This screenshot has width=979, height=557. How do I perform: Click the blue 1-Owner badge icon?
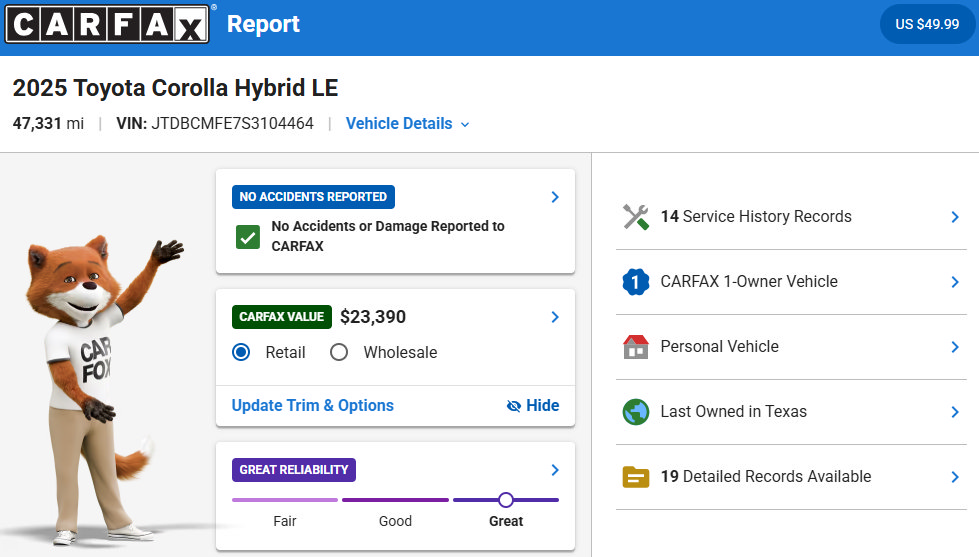(x=636, y=282)
